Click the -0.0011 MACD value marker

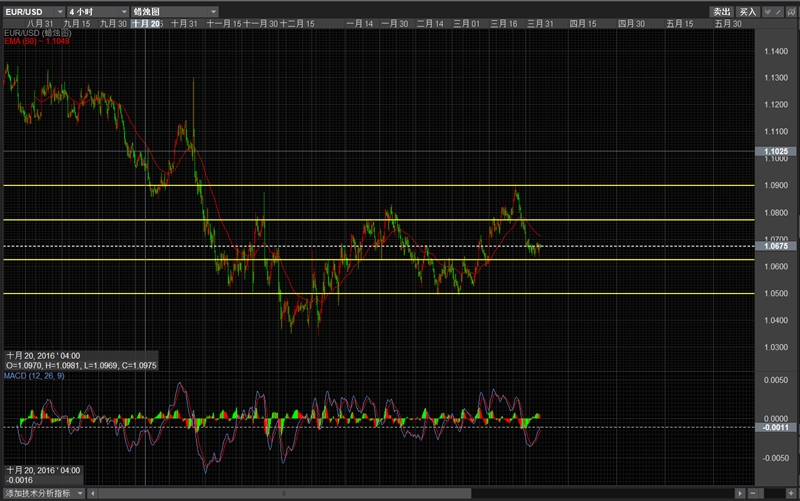(776, 428)
